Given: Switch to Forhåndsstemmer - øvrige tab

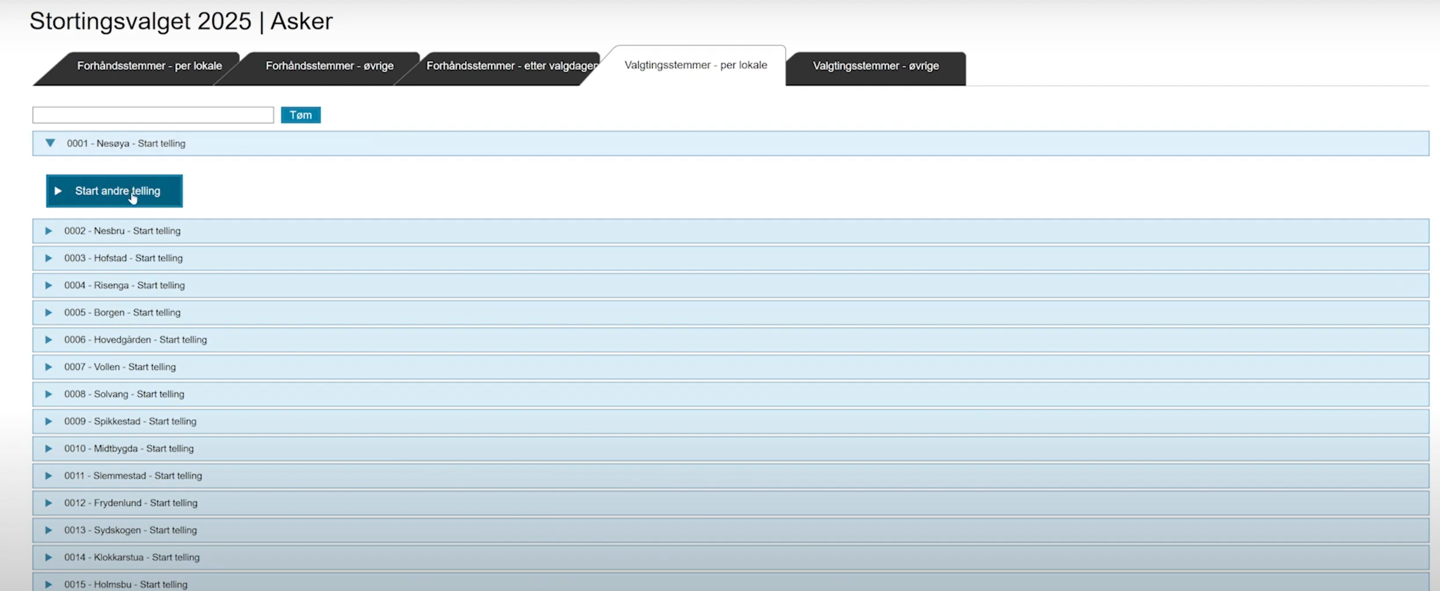Looking at the screenshot, I should pos(329,66).
